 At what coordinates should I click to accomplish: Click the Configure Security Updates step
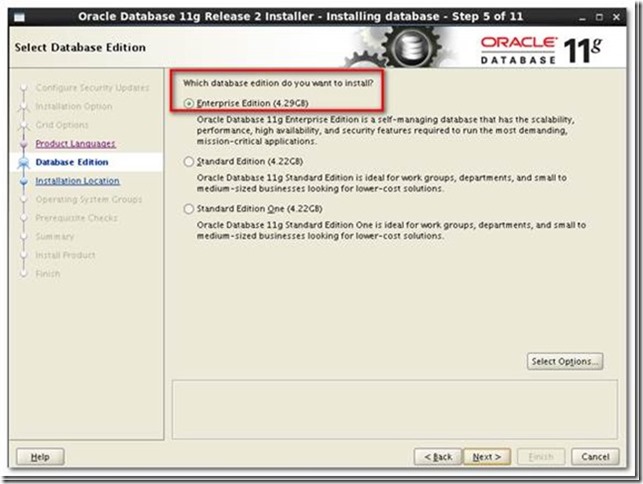click(92, 88)
